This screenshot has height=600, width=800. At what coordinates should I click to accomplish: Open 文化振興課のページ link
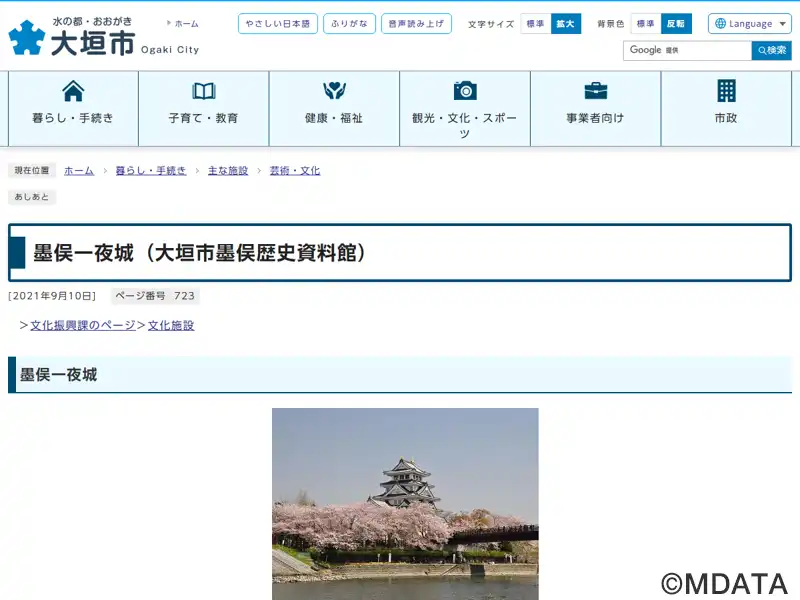pos(83,326)
